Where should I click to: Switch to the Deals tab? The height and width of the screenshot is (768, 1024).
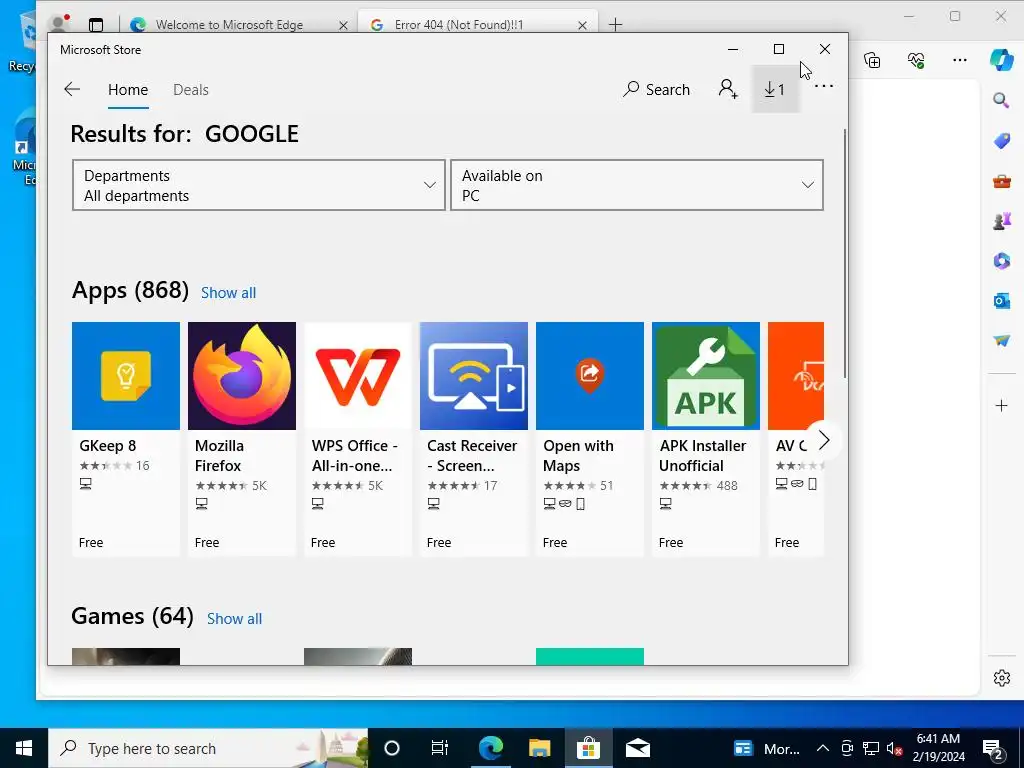(191, 89)
